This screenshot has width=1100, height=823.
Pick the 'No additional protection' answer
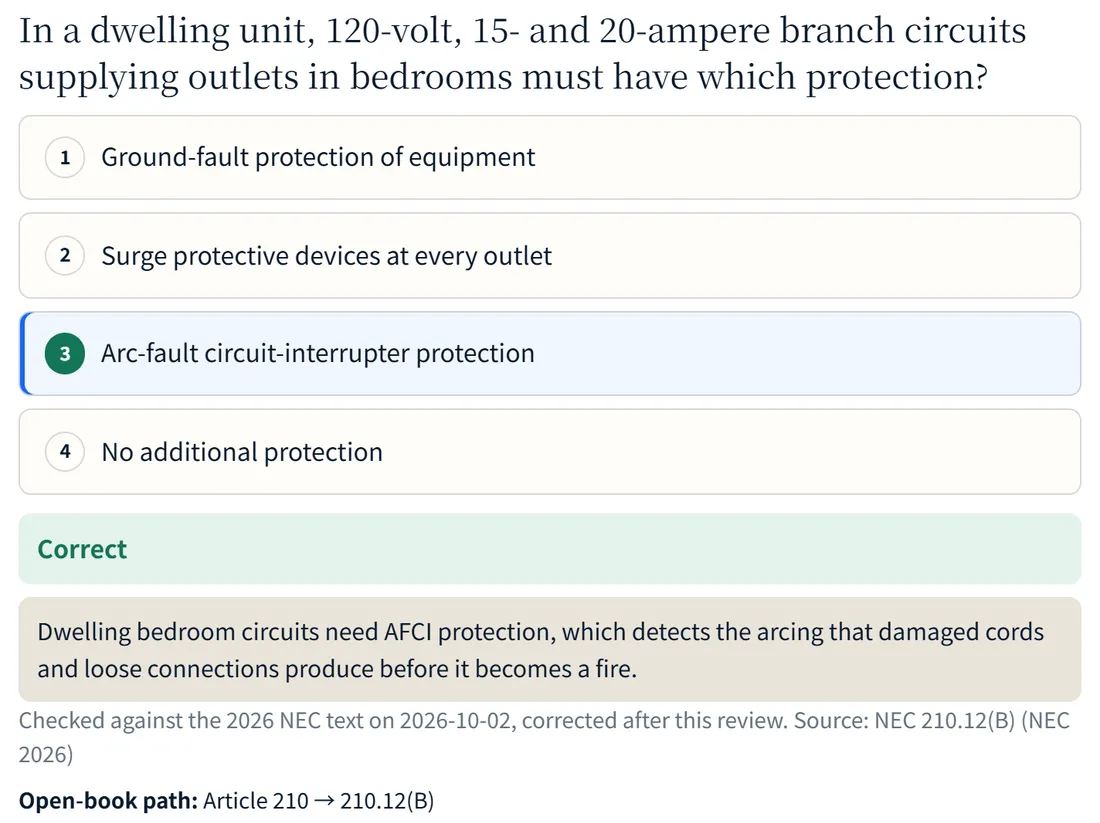click(x=550, y=451)
